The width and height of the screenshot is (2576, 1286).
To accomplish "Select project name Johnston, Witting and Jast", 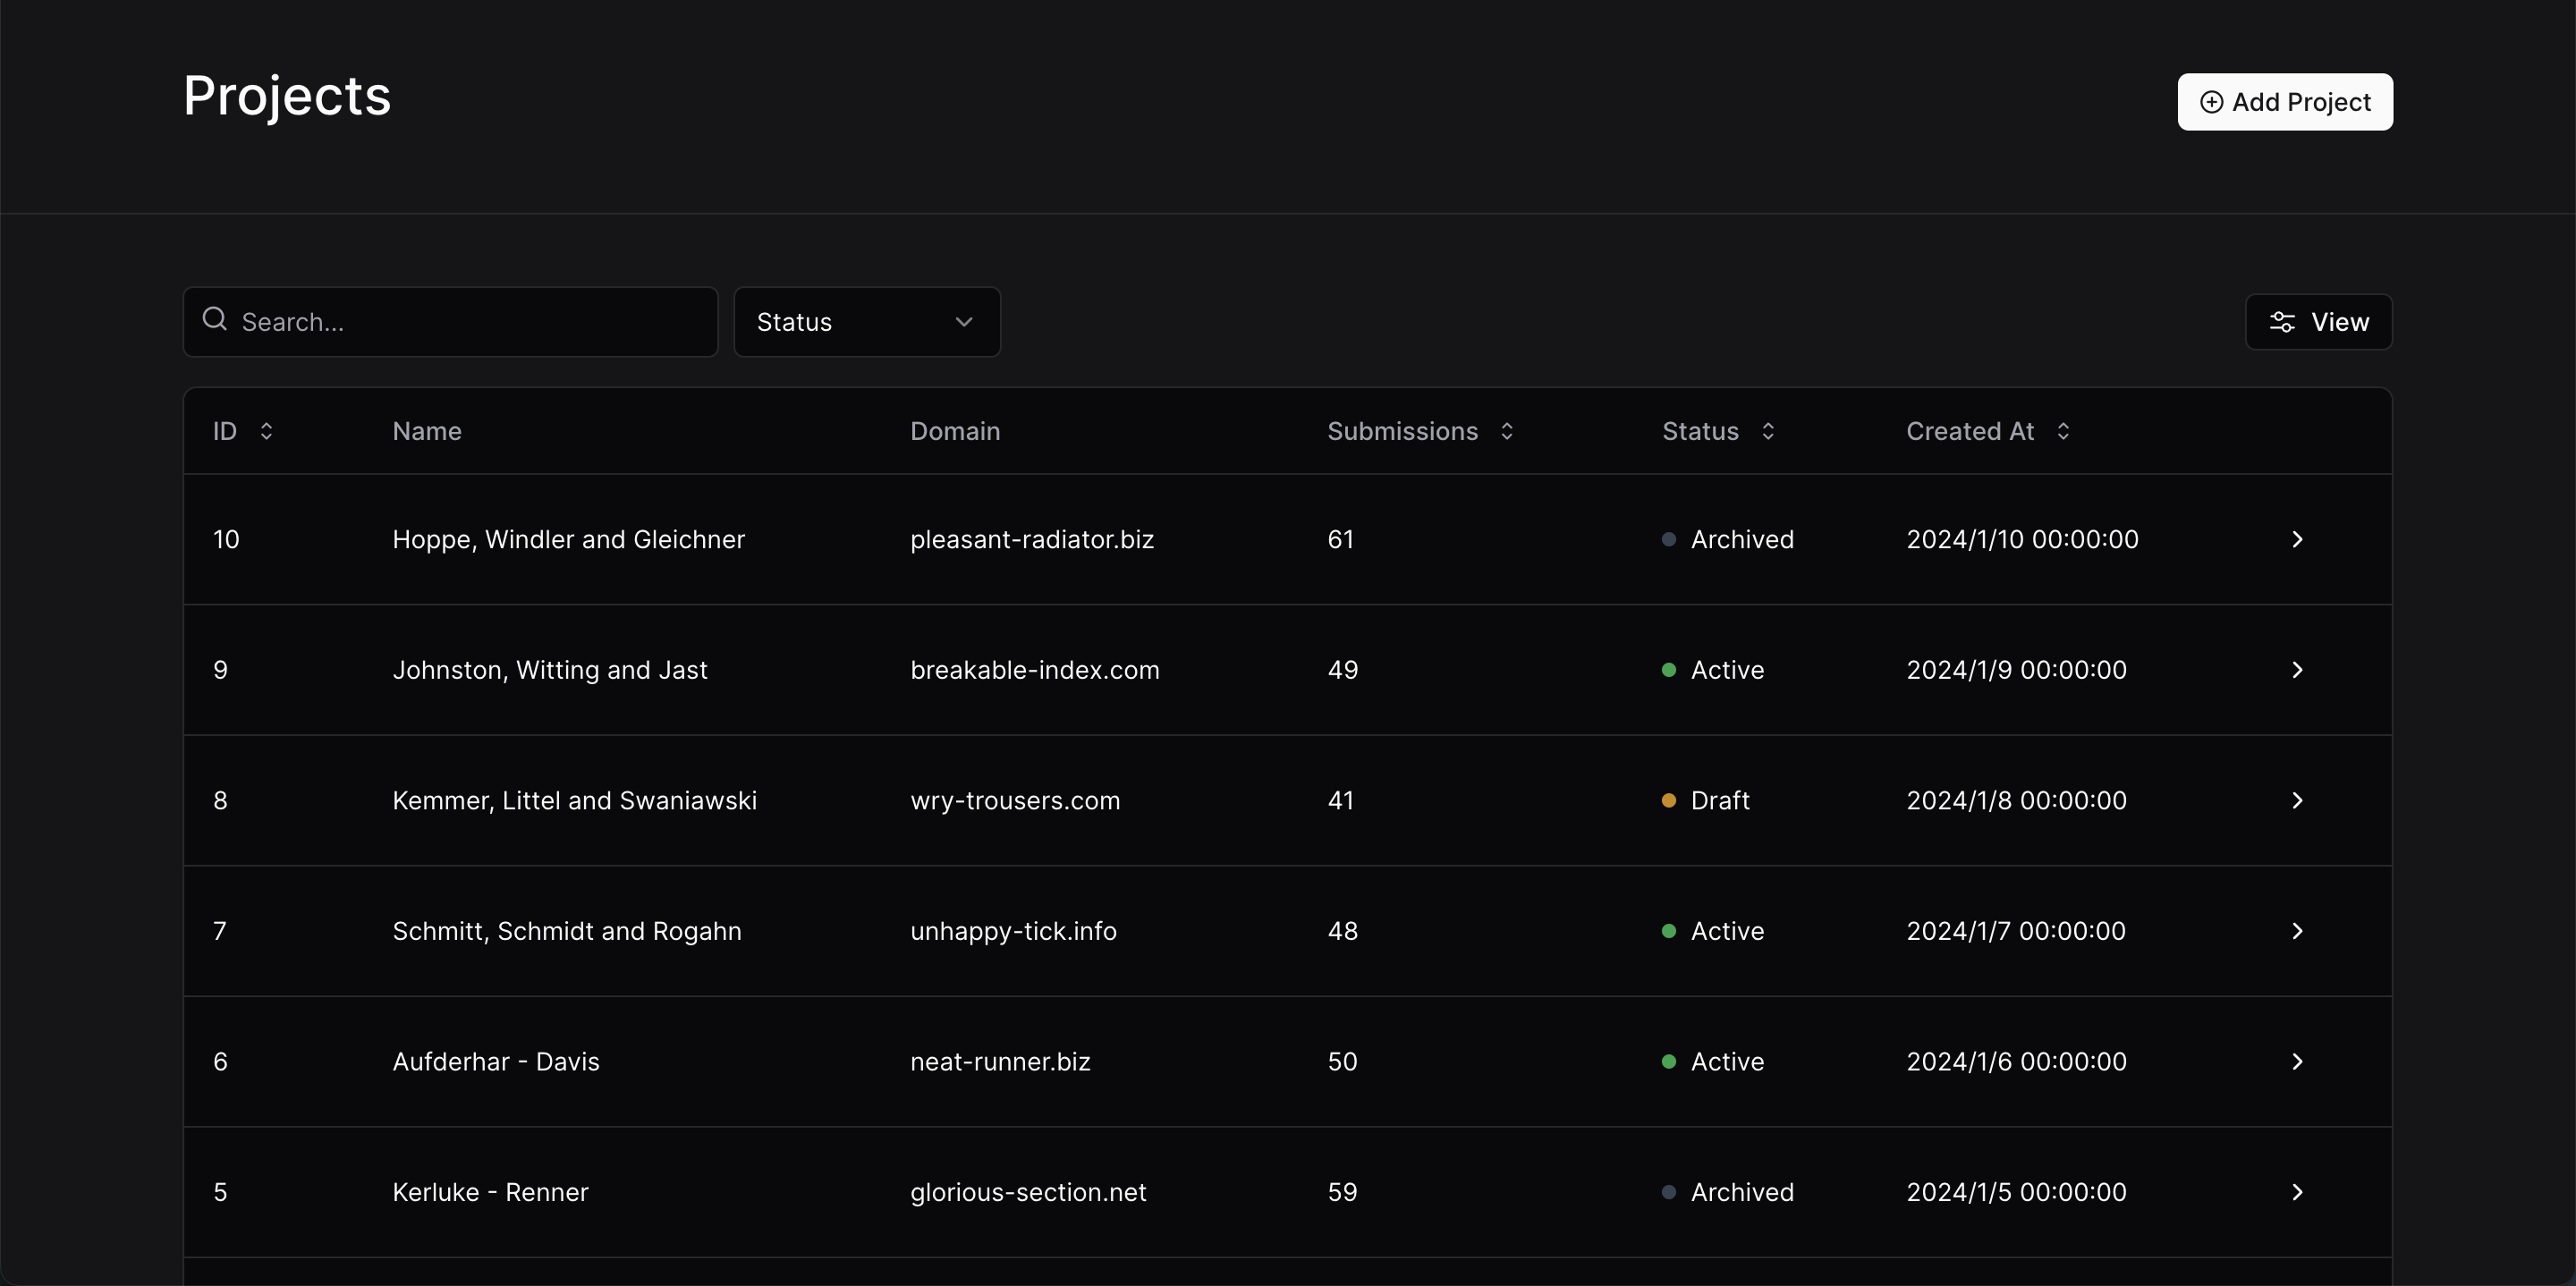I will (x=550, y=670).
